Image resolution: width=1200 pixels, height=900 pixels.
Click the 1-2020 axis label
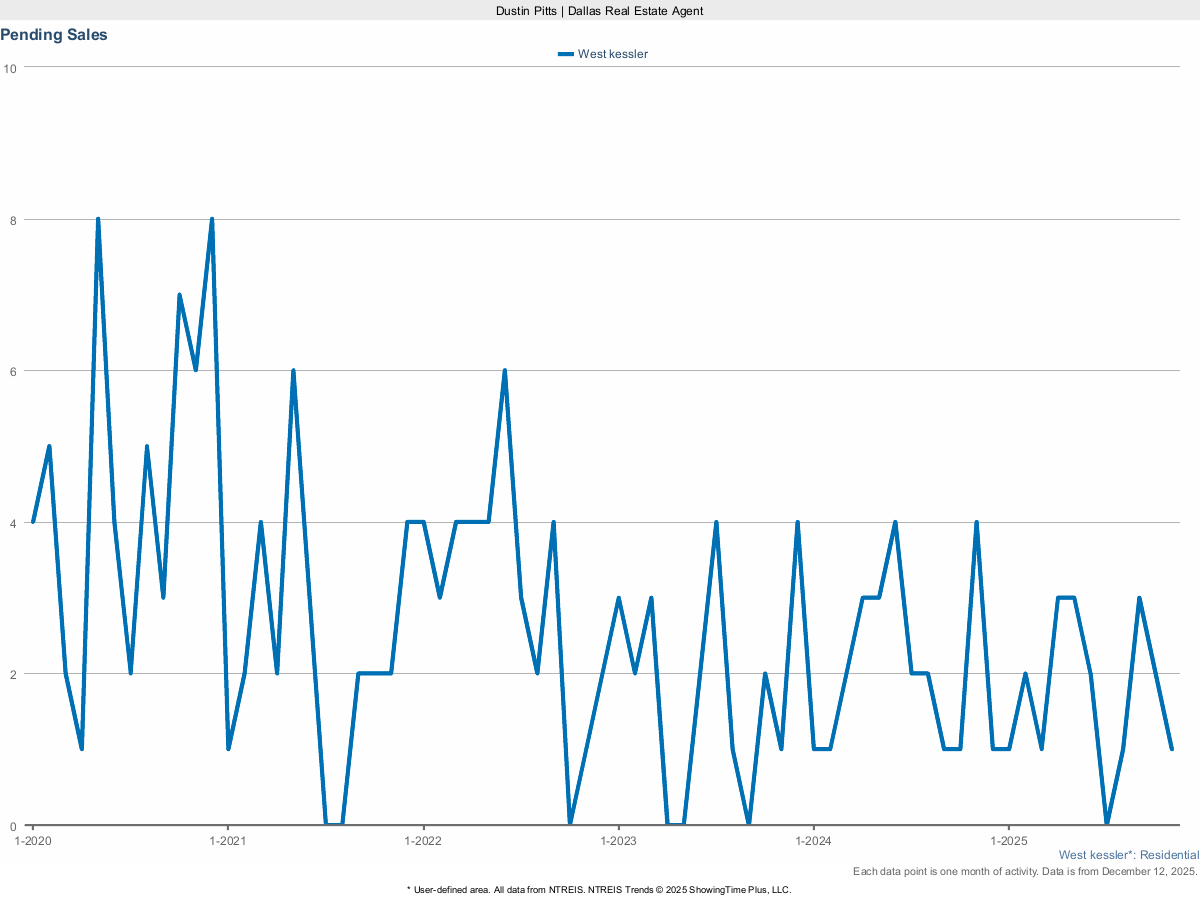(33, 841)
